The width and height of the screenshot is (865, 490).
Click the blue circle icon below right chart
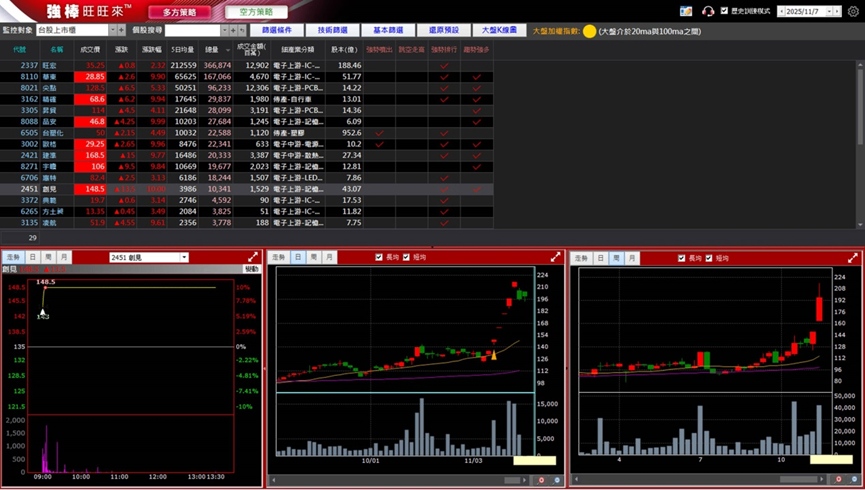click(x=856, y=481)
